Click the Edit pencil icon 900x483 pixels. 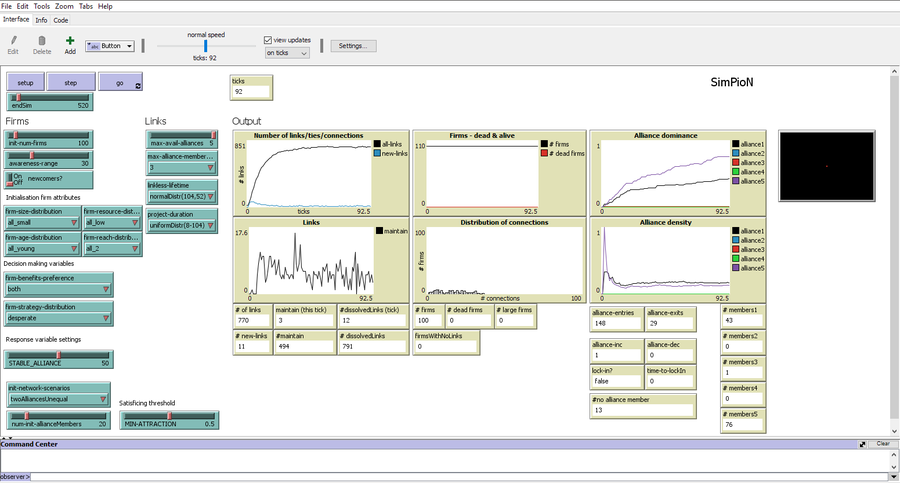tap(13, 40)
